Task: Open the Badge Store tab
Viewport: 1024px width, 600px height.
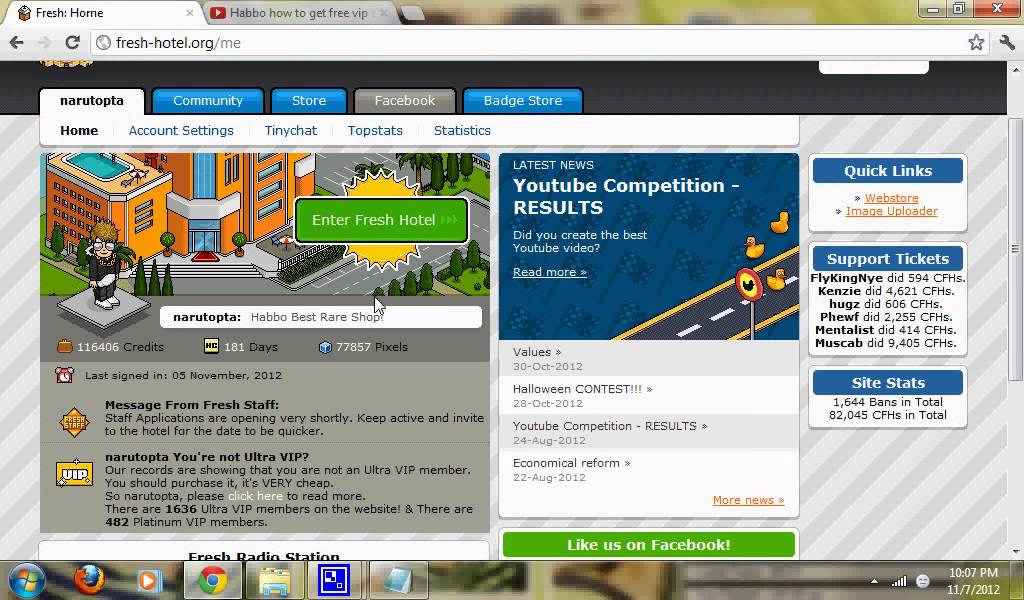Action: (522, 101)
